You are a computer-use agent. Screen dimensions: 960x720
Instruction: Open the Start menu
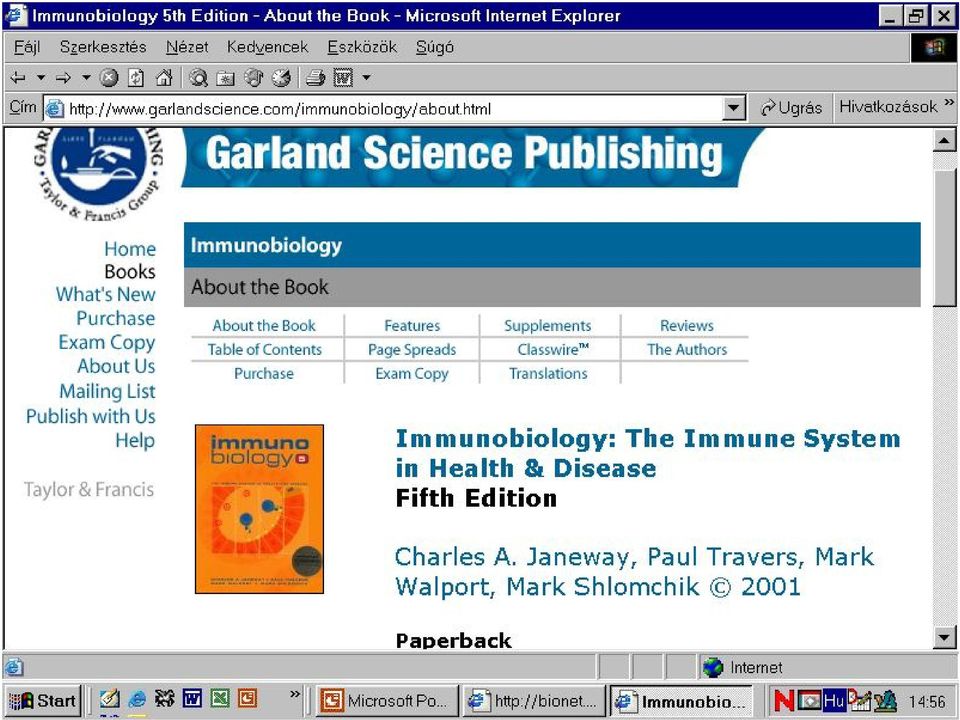tap(43, 700)
